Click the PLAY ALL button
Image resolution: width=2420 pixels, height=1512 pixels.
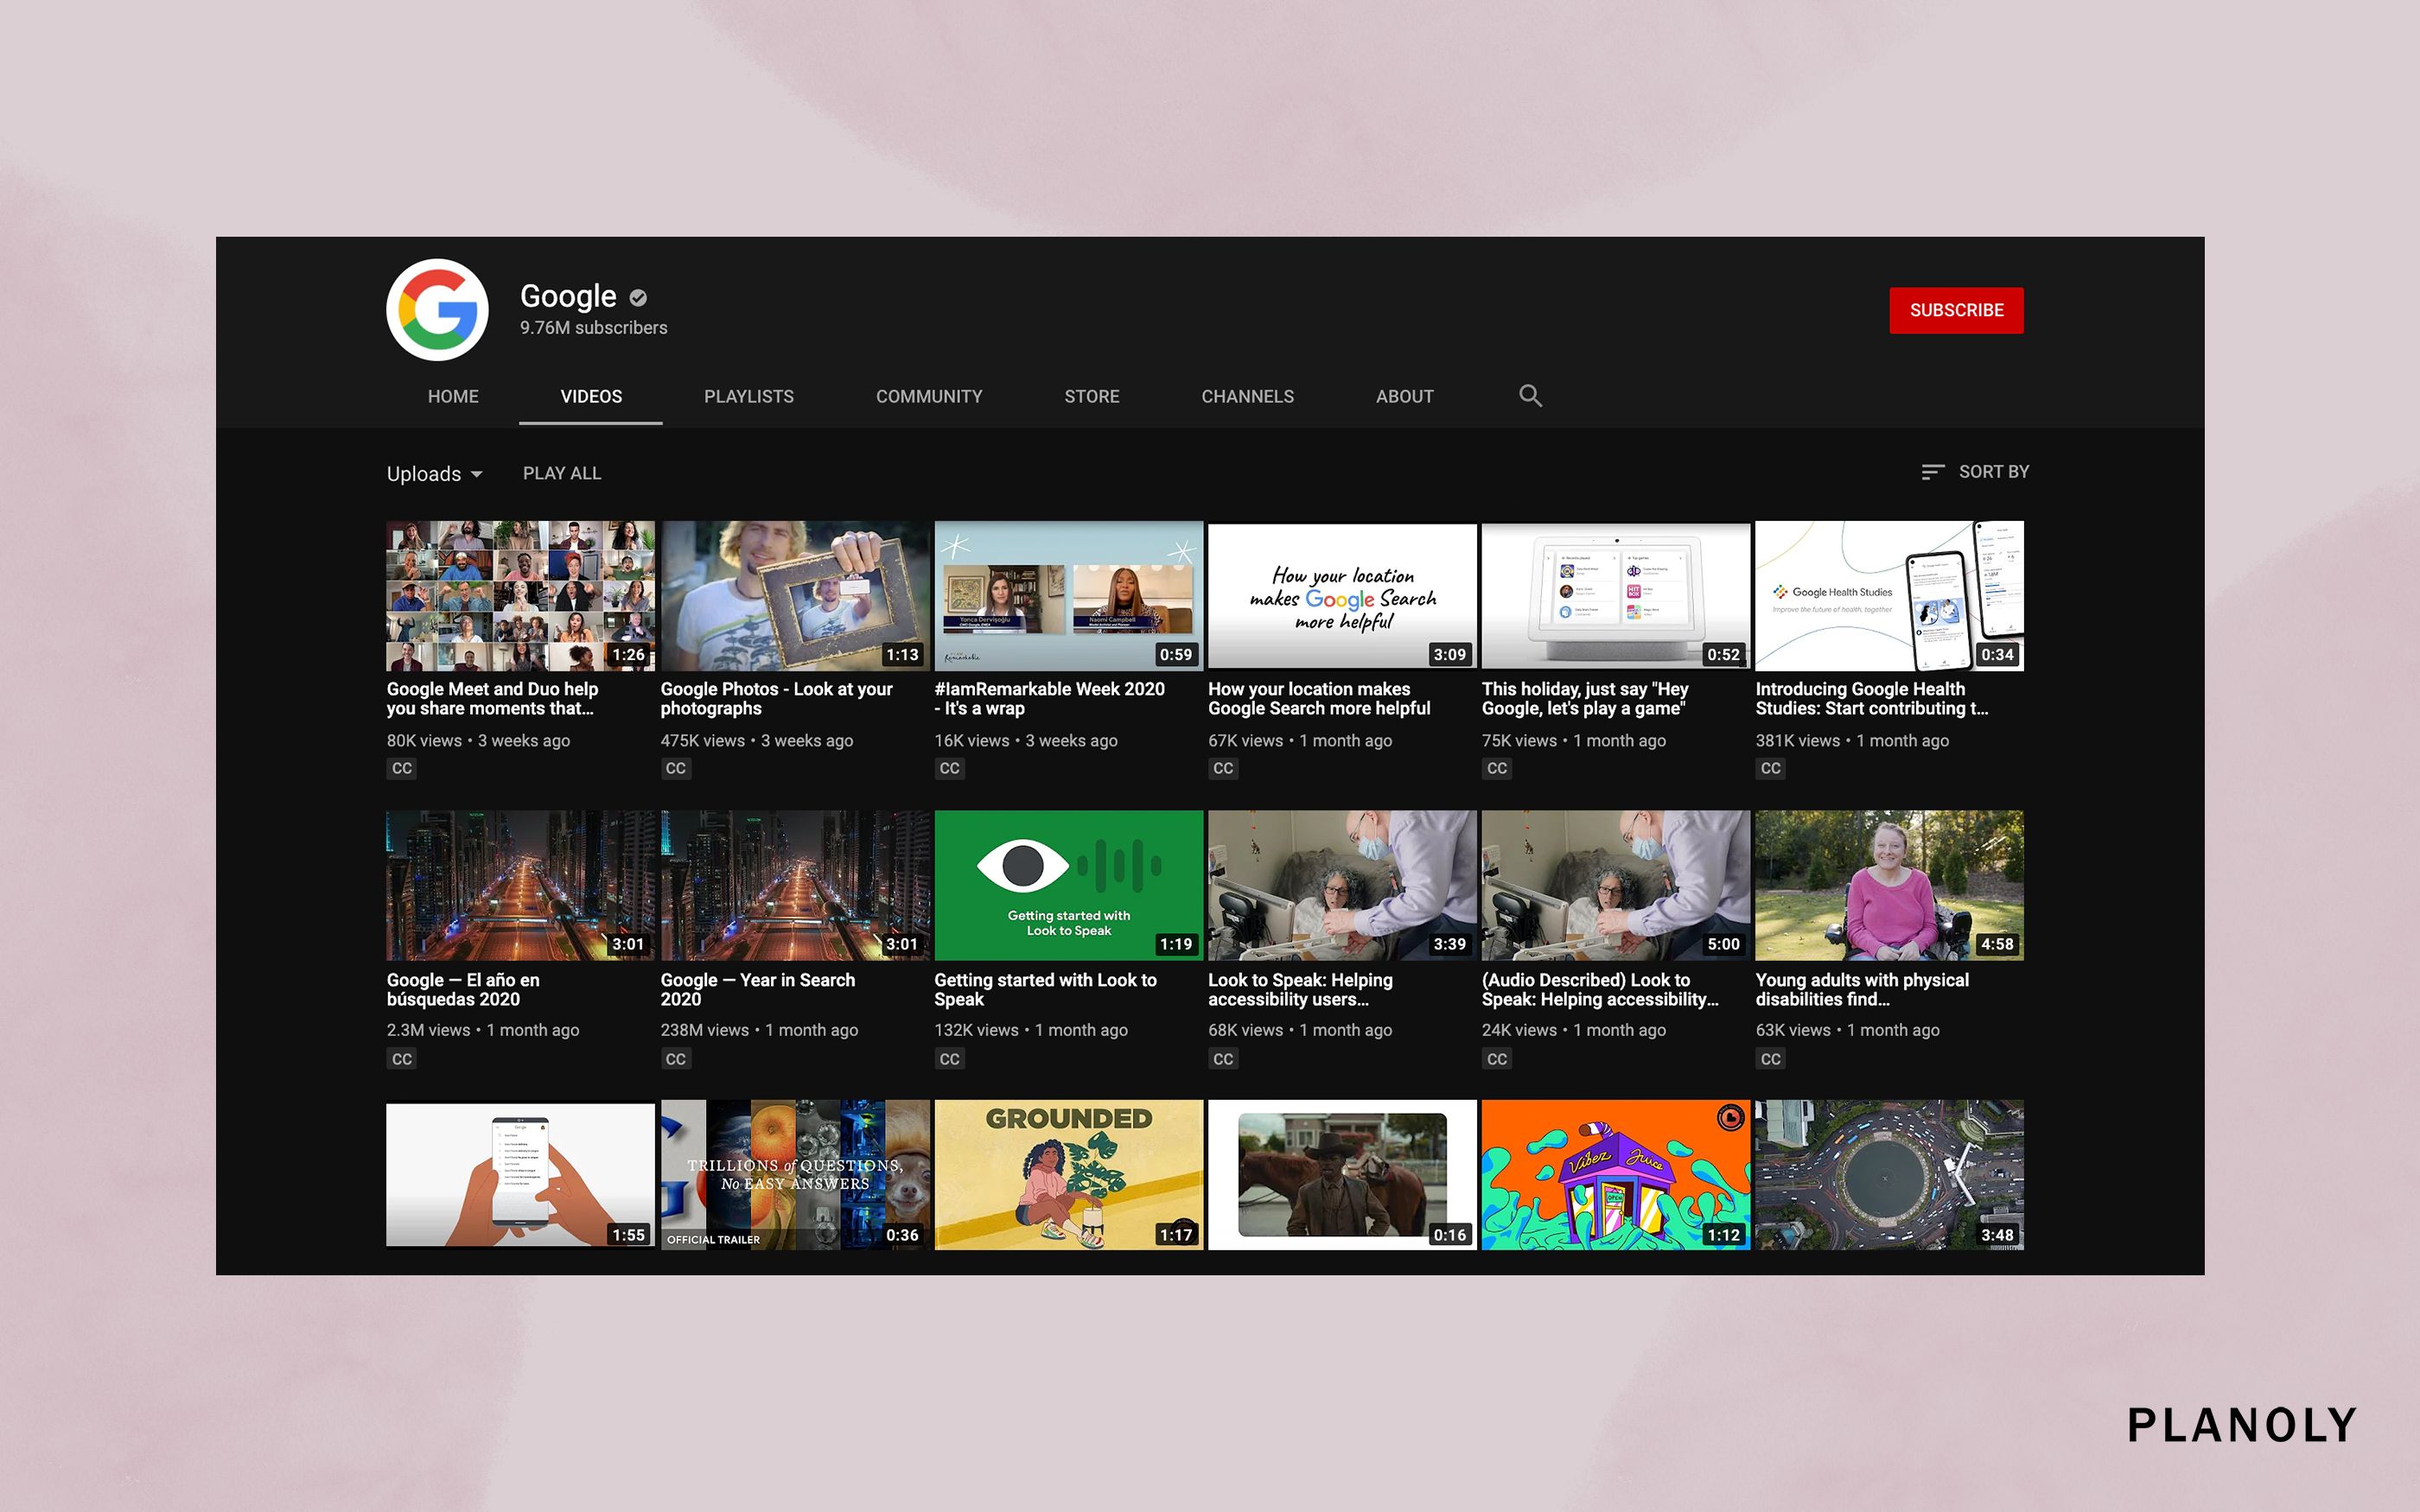tap(561, 473)
